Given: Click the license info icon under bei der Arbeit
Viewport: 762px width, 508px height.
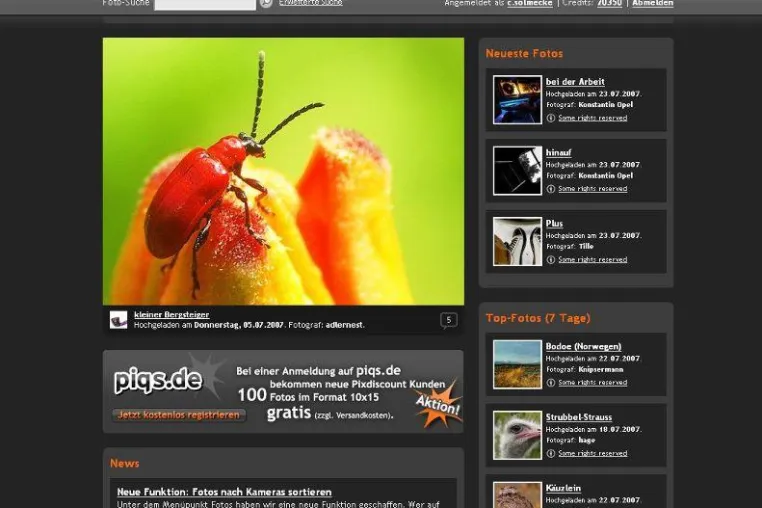Looking at the screenshot, I should pos(551,118).
